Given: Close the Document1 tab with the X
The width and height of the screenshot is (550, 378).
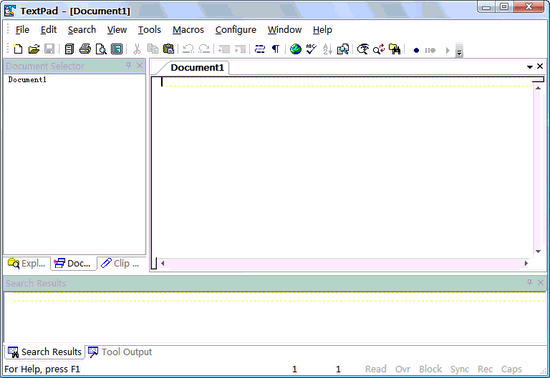Looking at the screenshot, I should point(540,66).
